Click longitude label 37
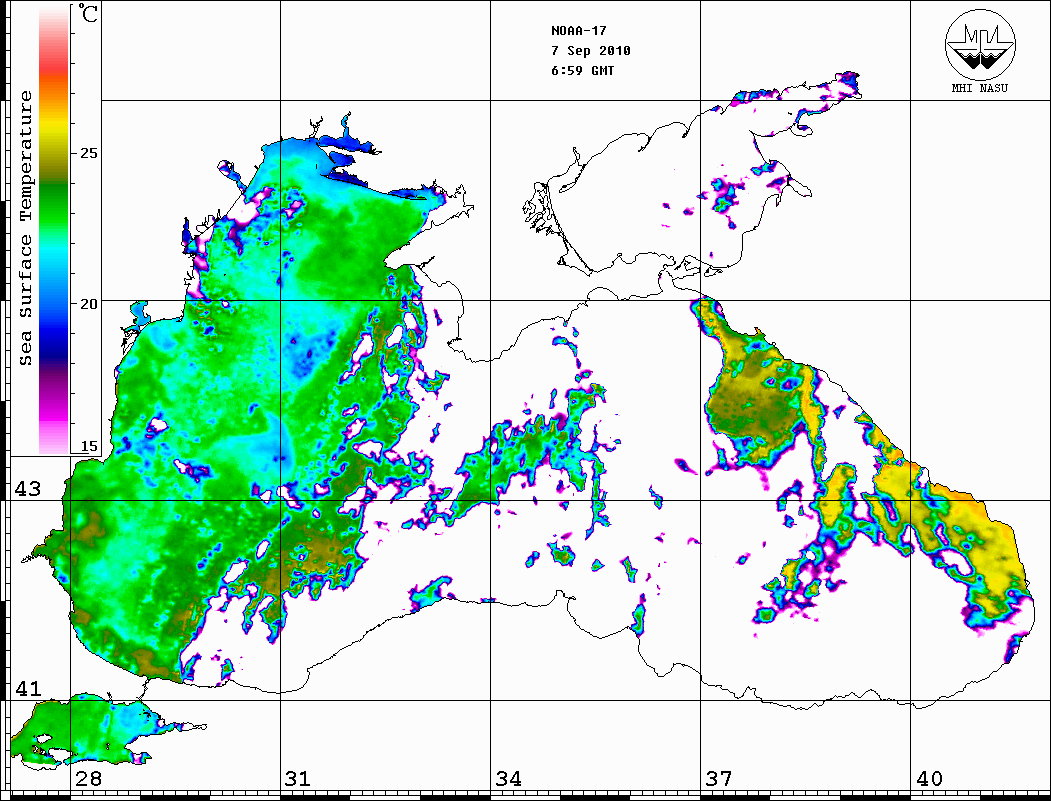 719,778
